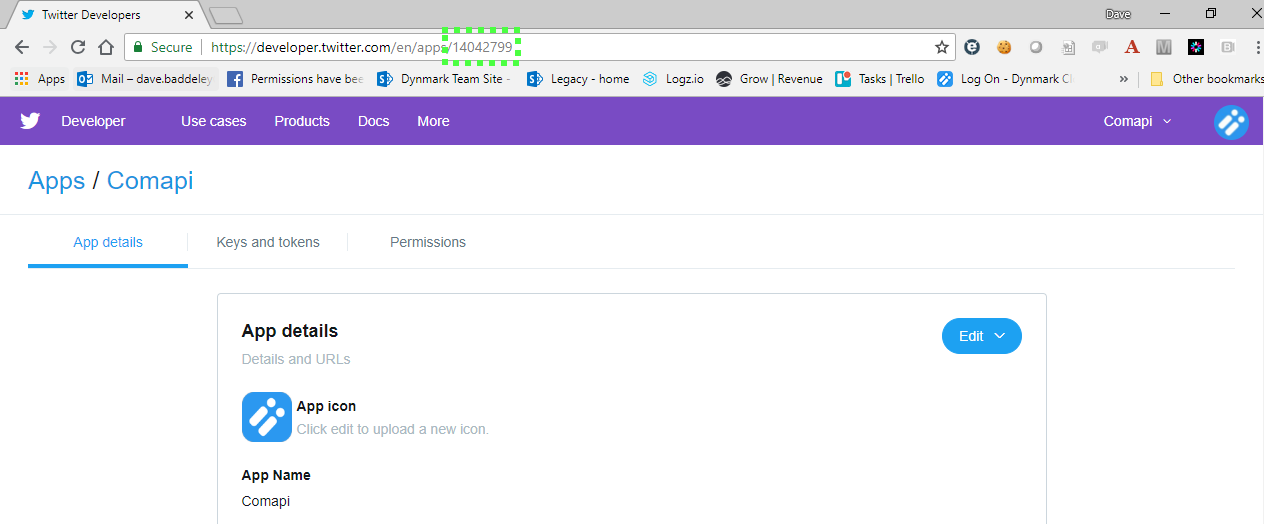Open the Facebook Permissions bookmark

coord(295,79)
